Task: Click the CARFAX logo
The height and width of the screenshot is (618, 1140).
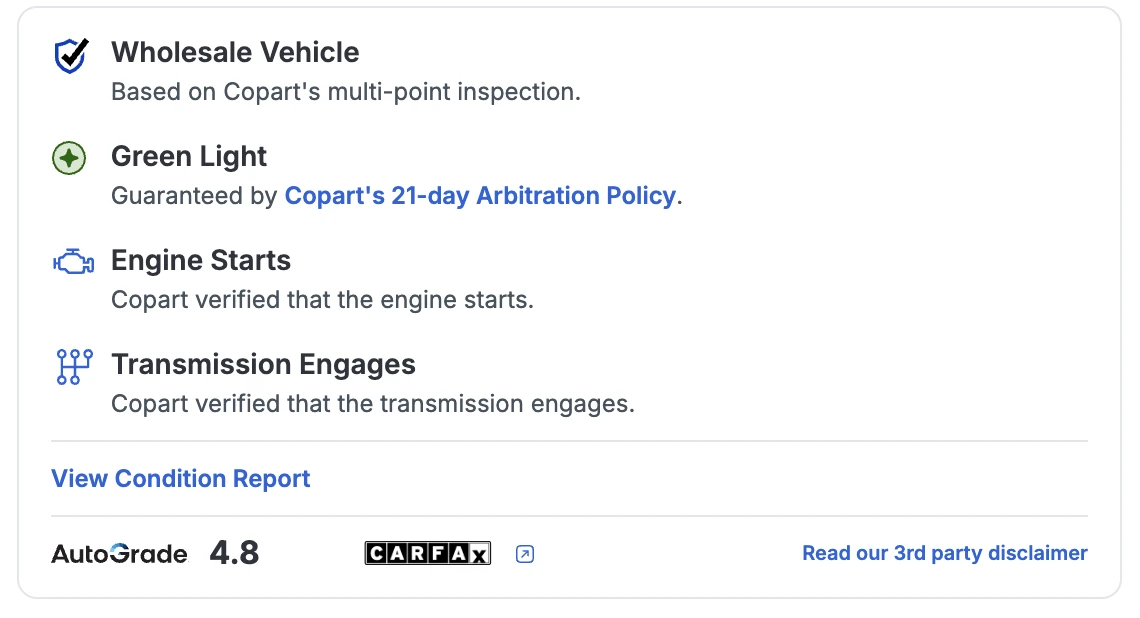Action: (x=427, y=553)
